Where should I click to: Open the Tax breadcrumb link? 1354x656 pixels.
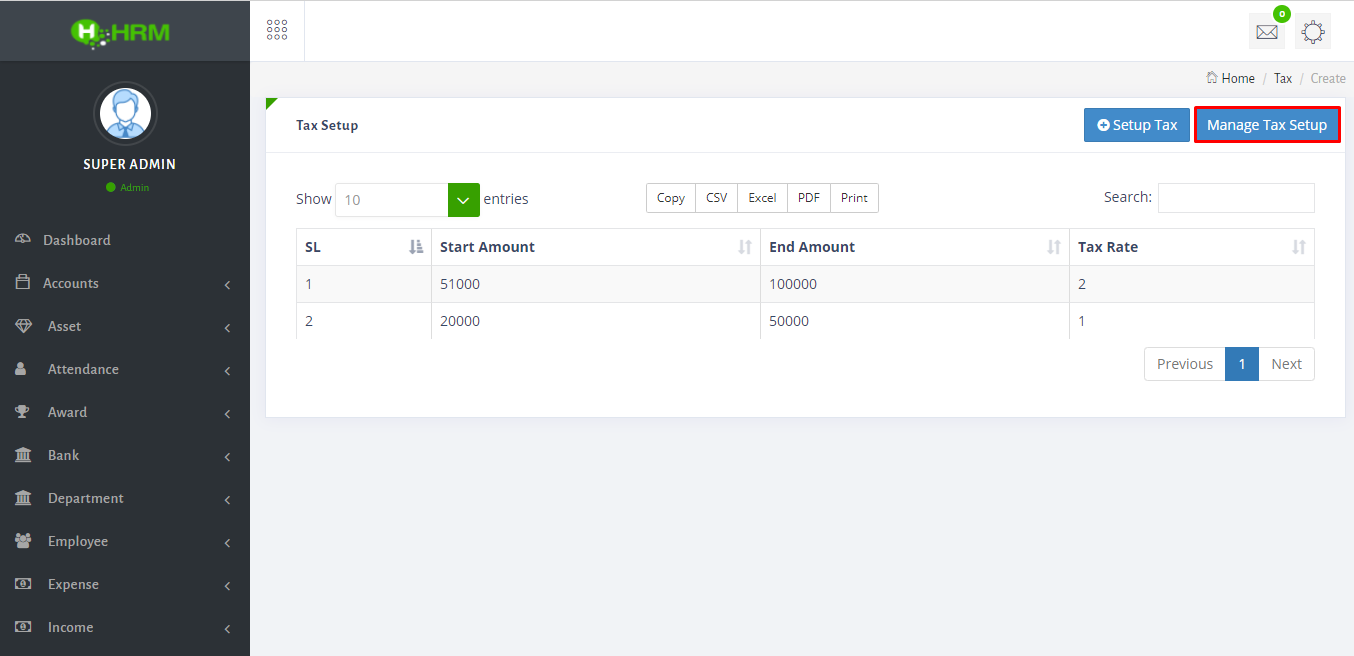pyautogui.click(x=1283, y=77)
